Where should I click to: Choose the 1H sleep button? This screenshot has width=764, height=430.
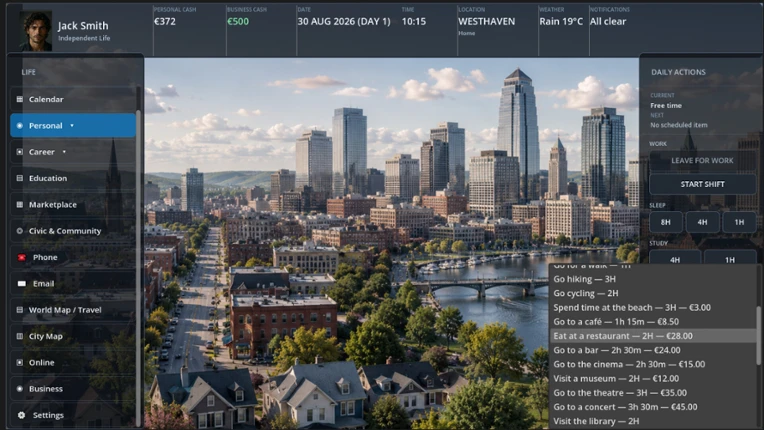click(x=739, y=222)
